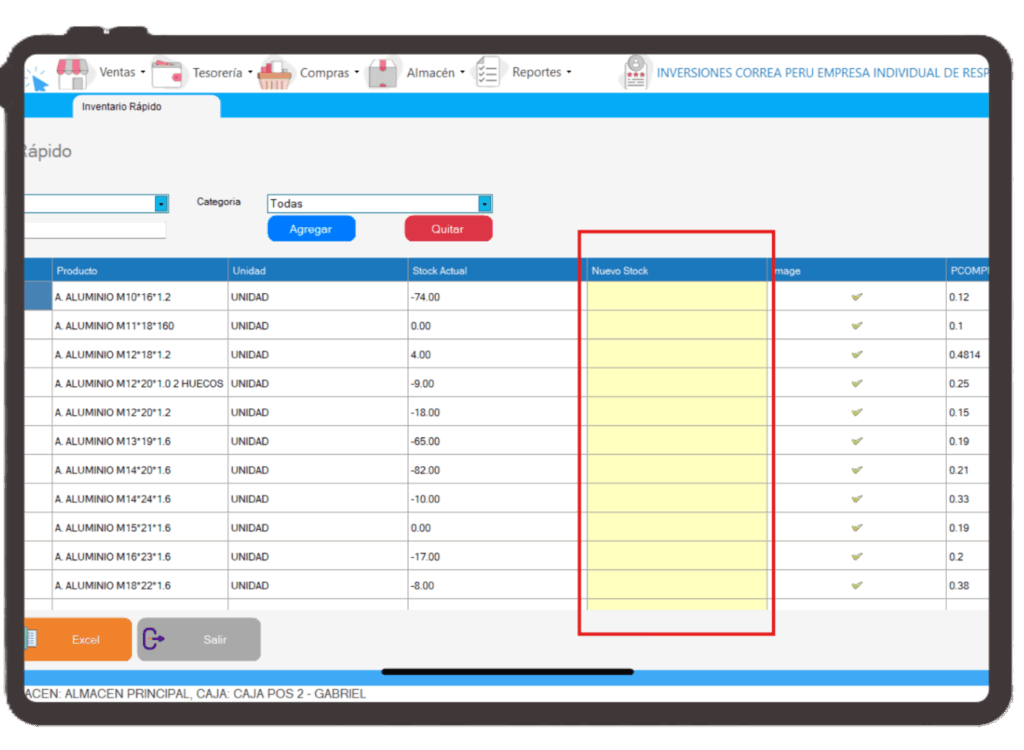This screenshot has width=1024, height=750.
Task: Switch to the Inventario Rápido tab
Action: pos(122,107)
